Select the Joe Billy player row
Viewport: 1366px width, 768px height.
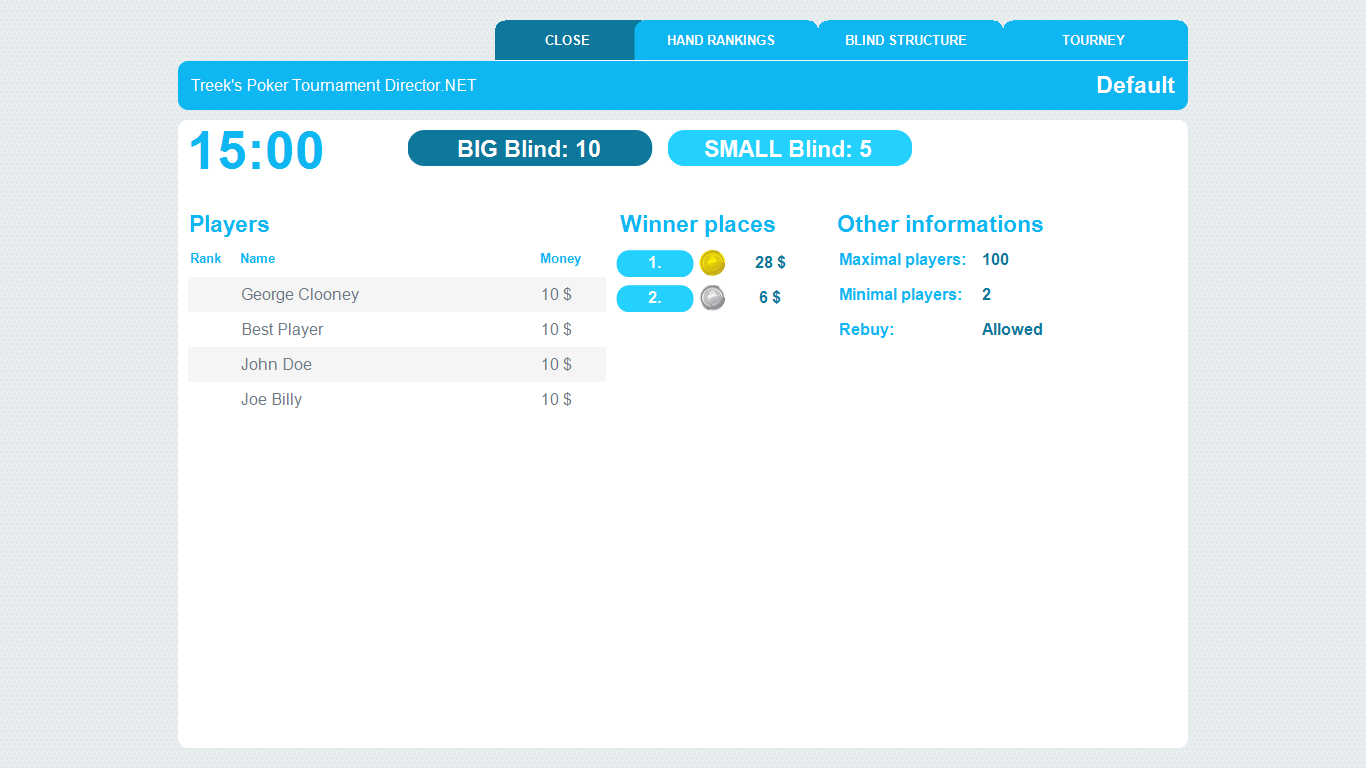[397, 399]
